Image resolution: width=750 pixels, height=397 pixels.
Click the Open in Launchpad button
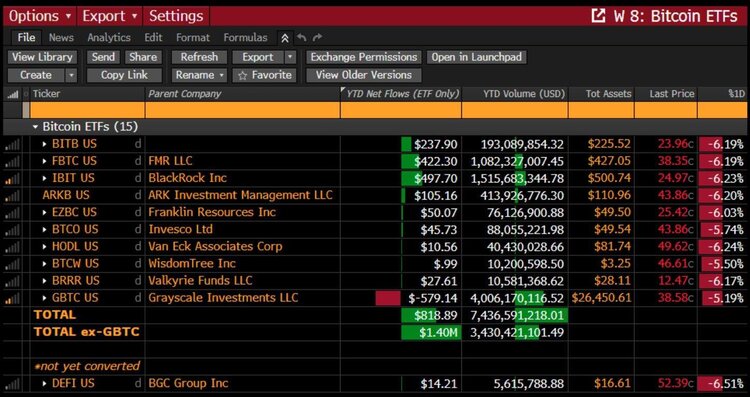point(476,57)
